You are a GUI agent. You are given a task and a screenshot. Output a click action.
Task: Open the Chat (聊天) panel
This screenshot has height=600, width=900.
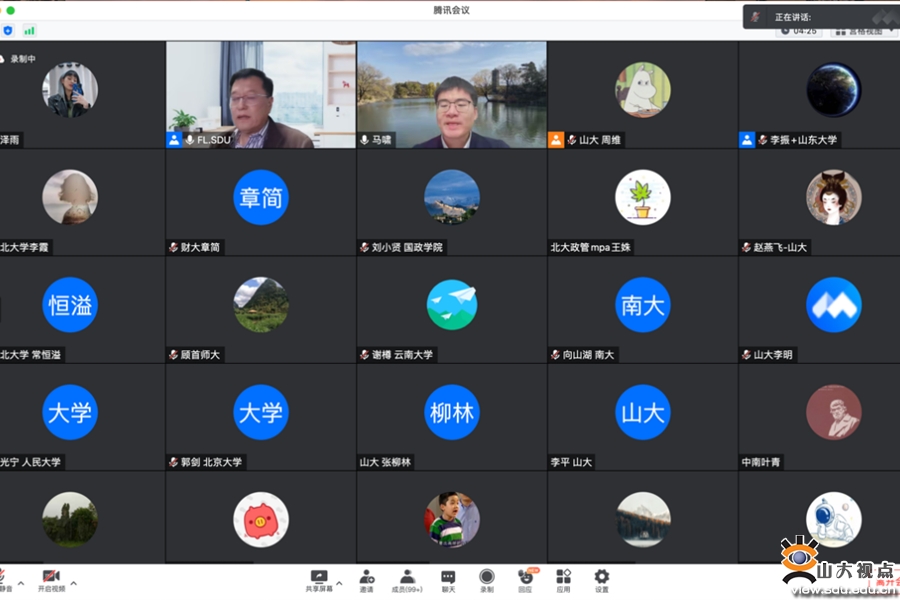click(448, 580)
